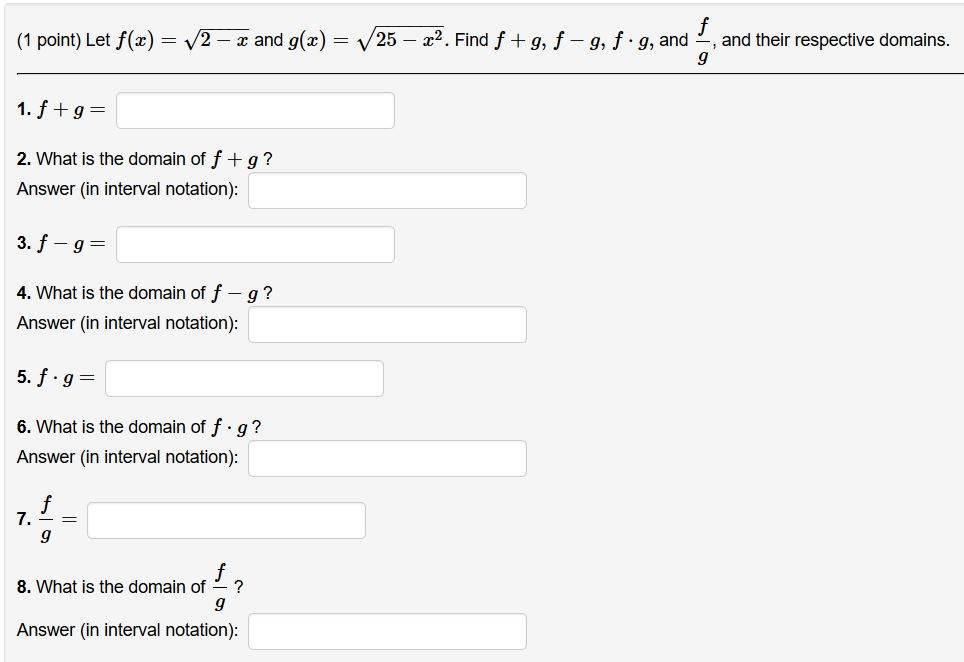Focus the empty box beside question 5

(x=243, y=378)
